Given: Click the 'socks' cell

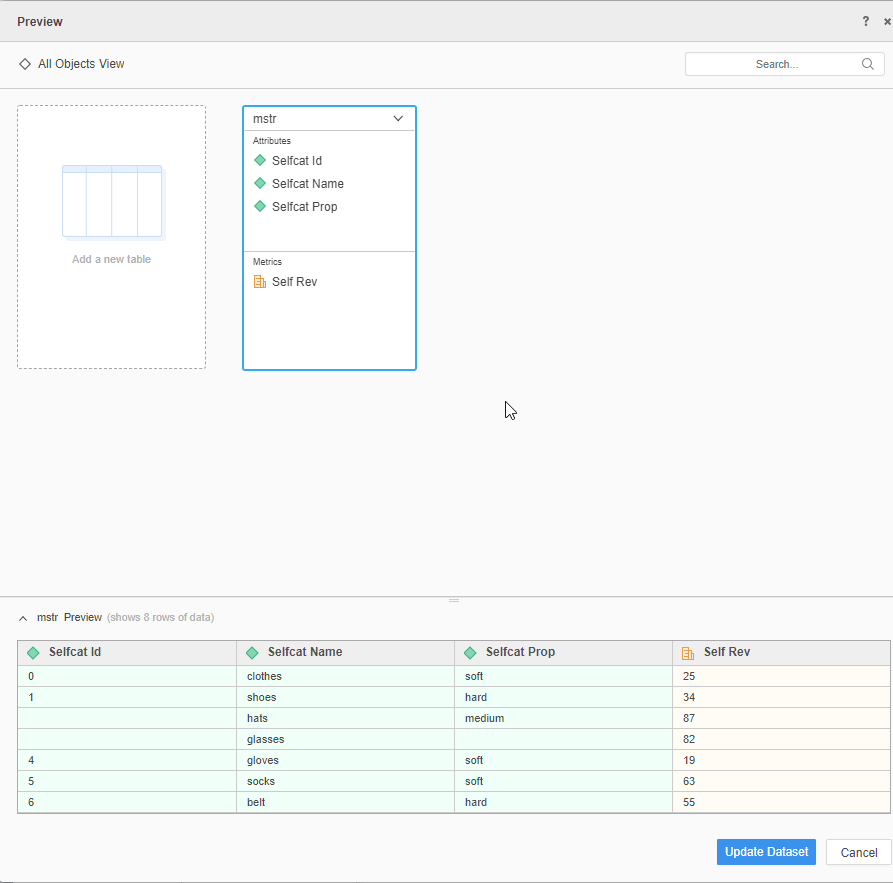Looking at the screenshot, I should pyautogui.click(x=346, y=782).
